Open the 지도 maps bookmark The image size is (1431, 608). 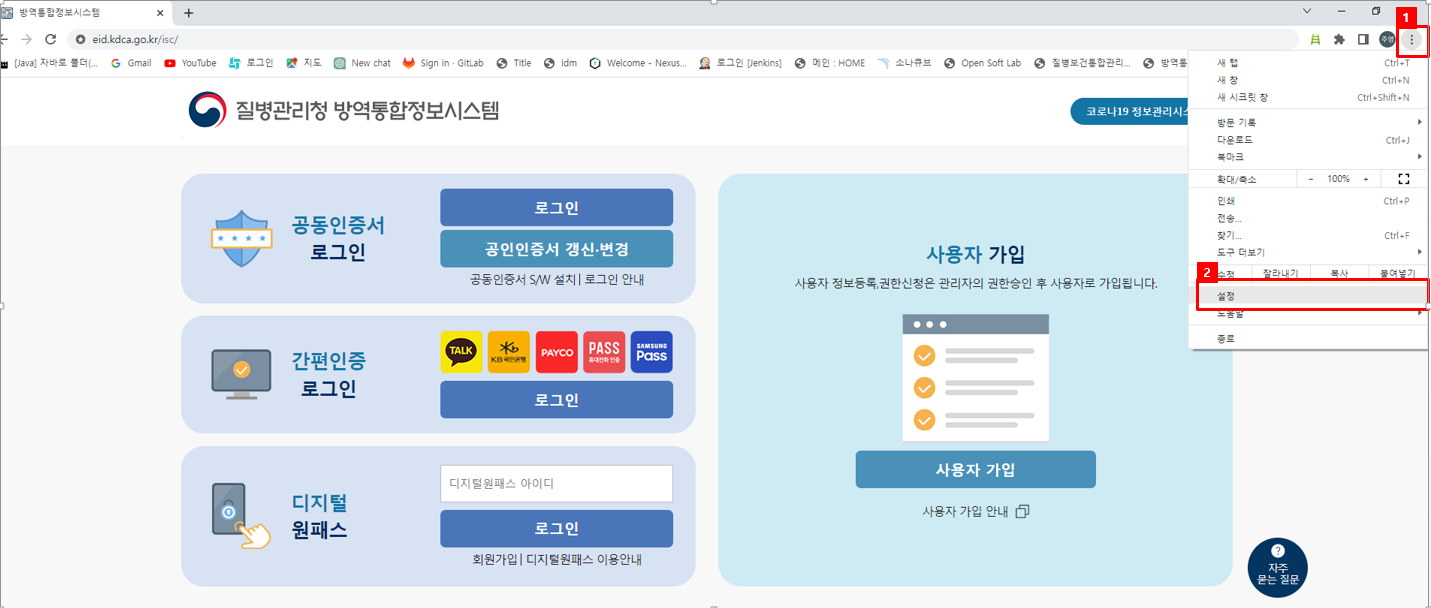[304, 63]
